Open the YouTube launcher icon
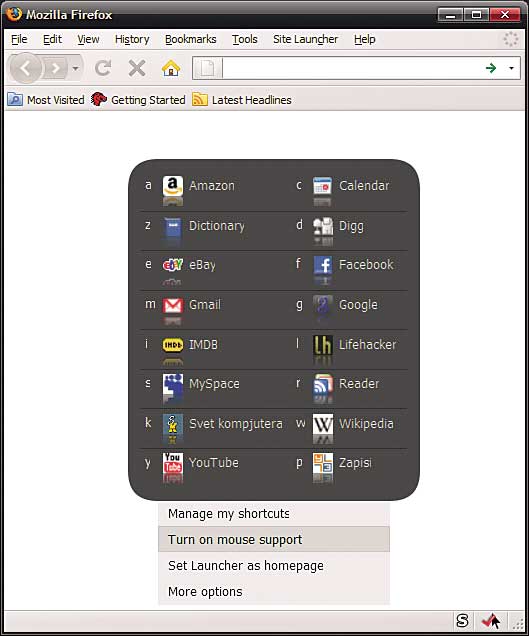Screen dimensions: 529x636 (173, 463)
